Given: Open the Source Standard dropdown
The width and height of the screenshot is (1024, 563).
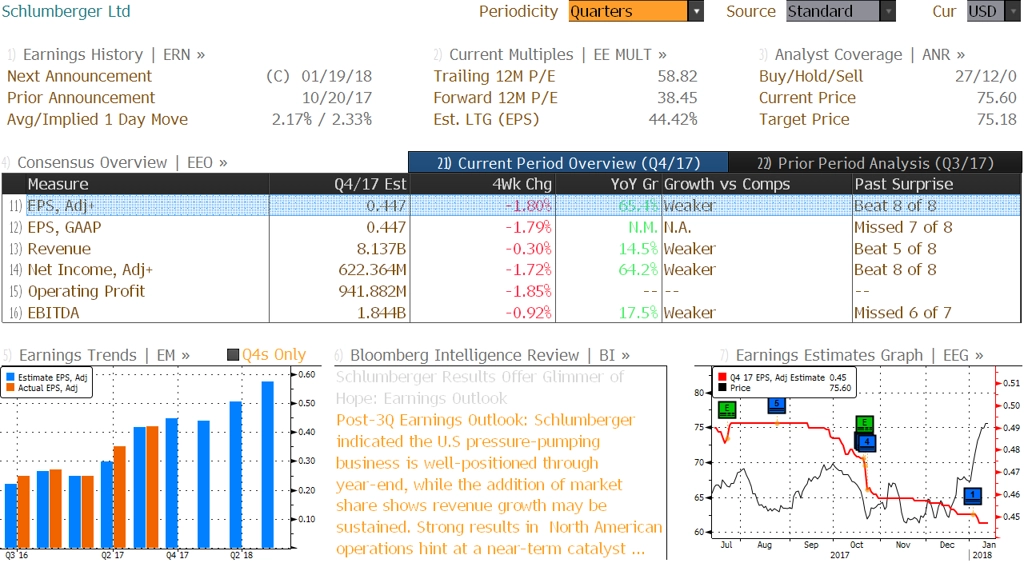Looking at the screenshot, I should pyautogui.click(x=840, y=11).
